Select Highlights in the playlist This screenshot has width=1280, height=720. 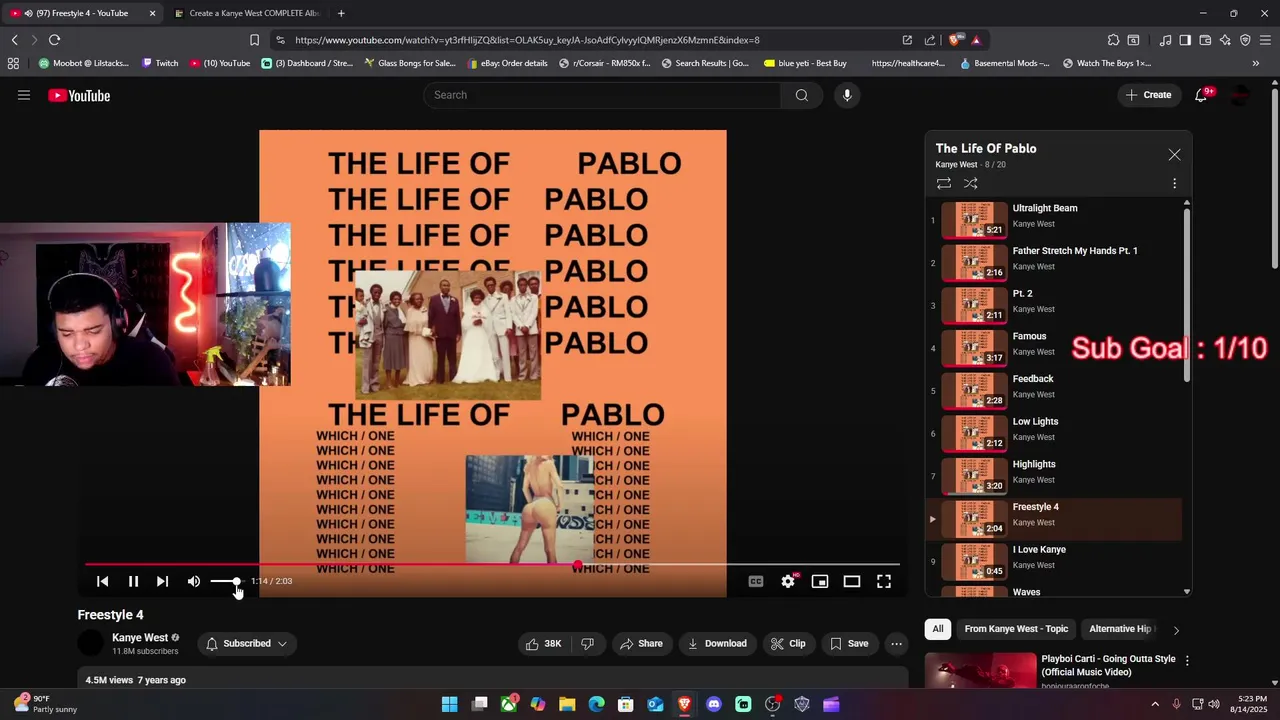pyautogui.click(x=1054, y=476)
